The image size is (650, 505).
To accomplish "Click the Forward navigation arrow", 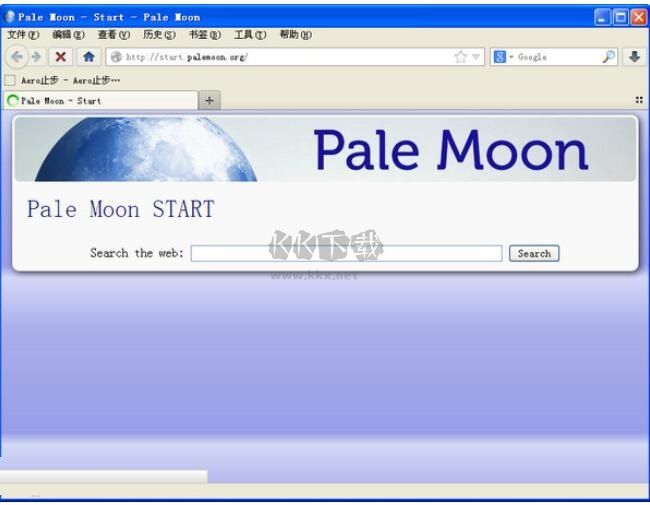I will tap(36, 57).
